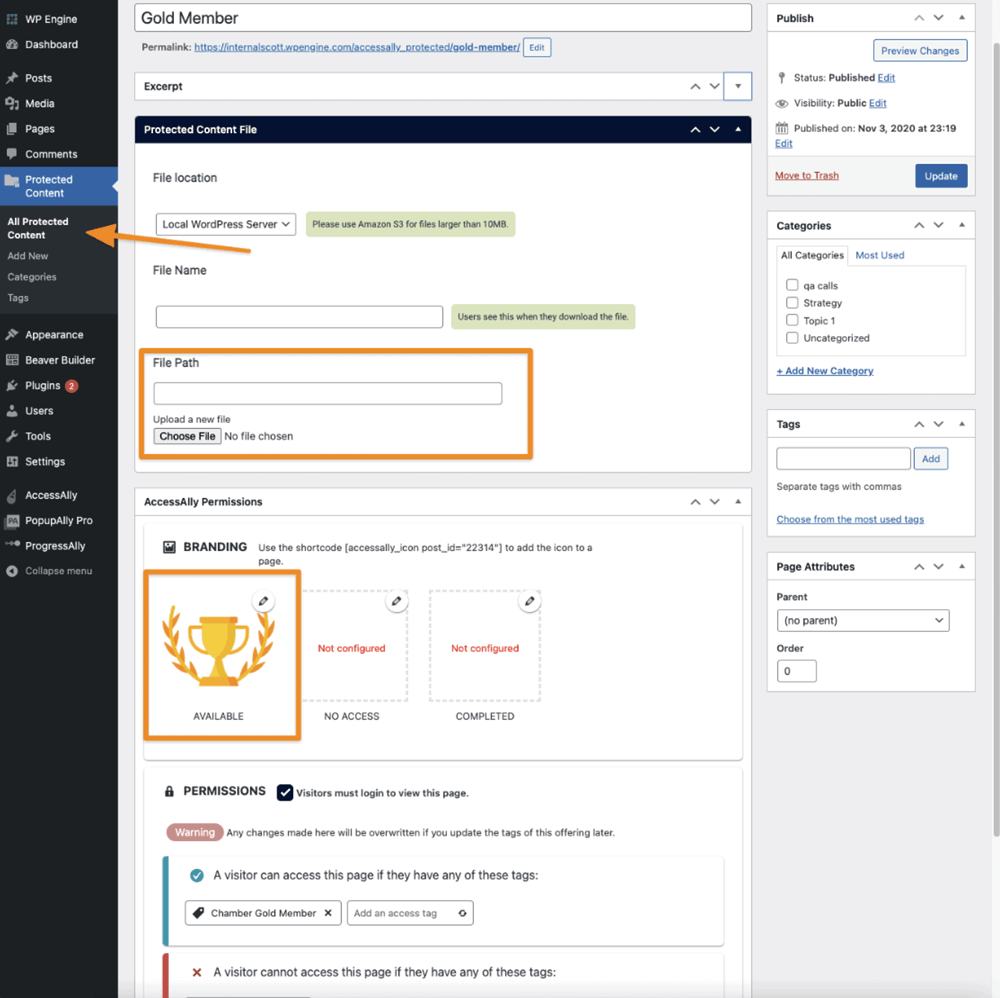This screenshot has height=998, width=1000.
Task: Open the Plugins section showing 2 updates
Action: click(x=44, y=385)
